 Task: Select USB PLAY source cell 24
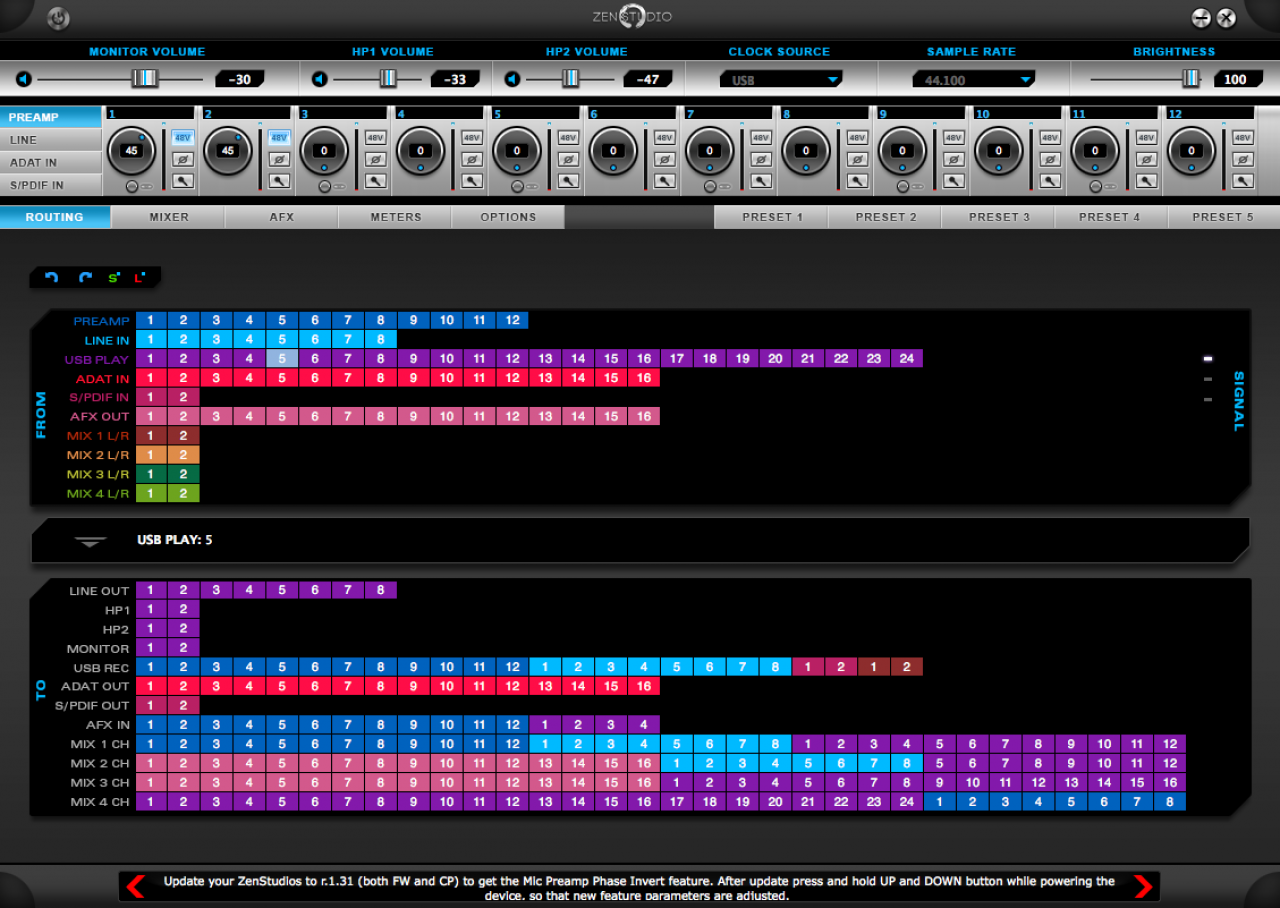point(906,359)
